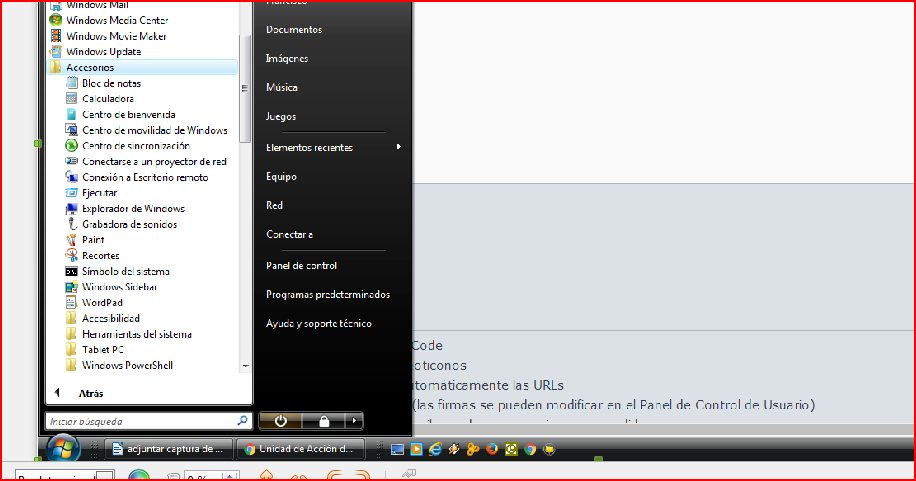Open Panel de control
Screen dimensions: 916x481
tap(301, 265)
